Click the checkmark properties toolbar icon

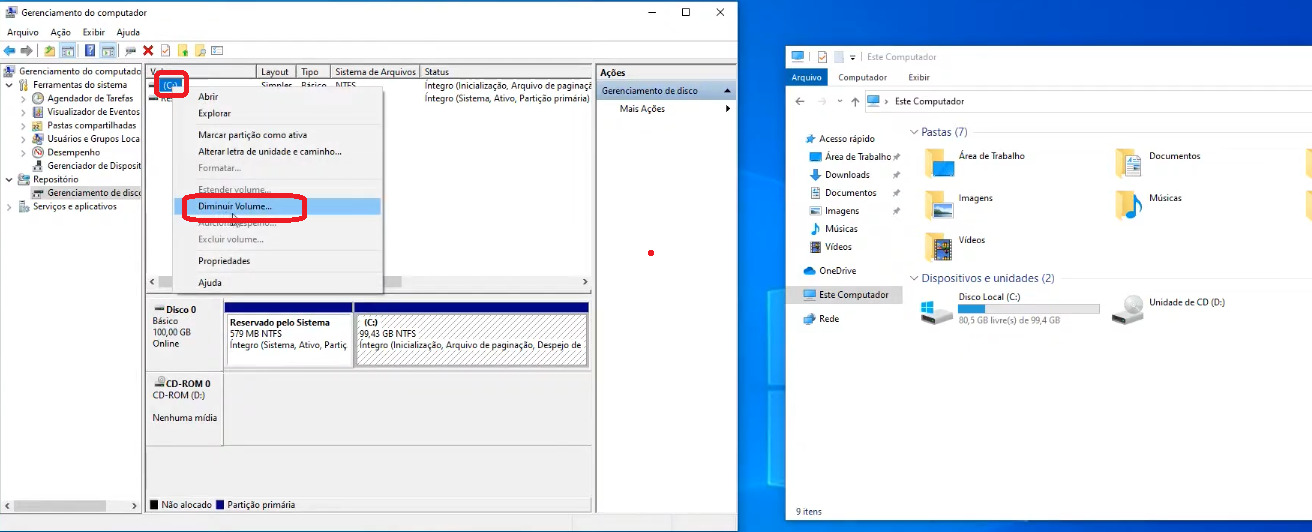(x=165, y=50)
